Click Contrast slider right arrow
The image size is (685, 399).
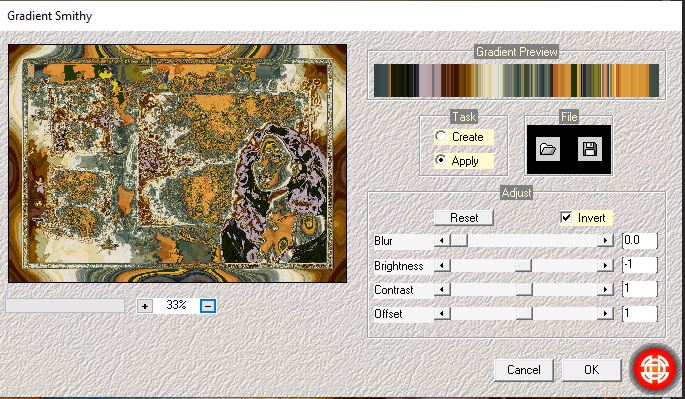(x=605, y=289)
